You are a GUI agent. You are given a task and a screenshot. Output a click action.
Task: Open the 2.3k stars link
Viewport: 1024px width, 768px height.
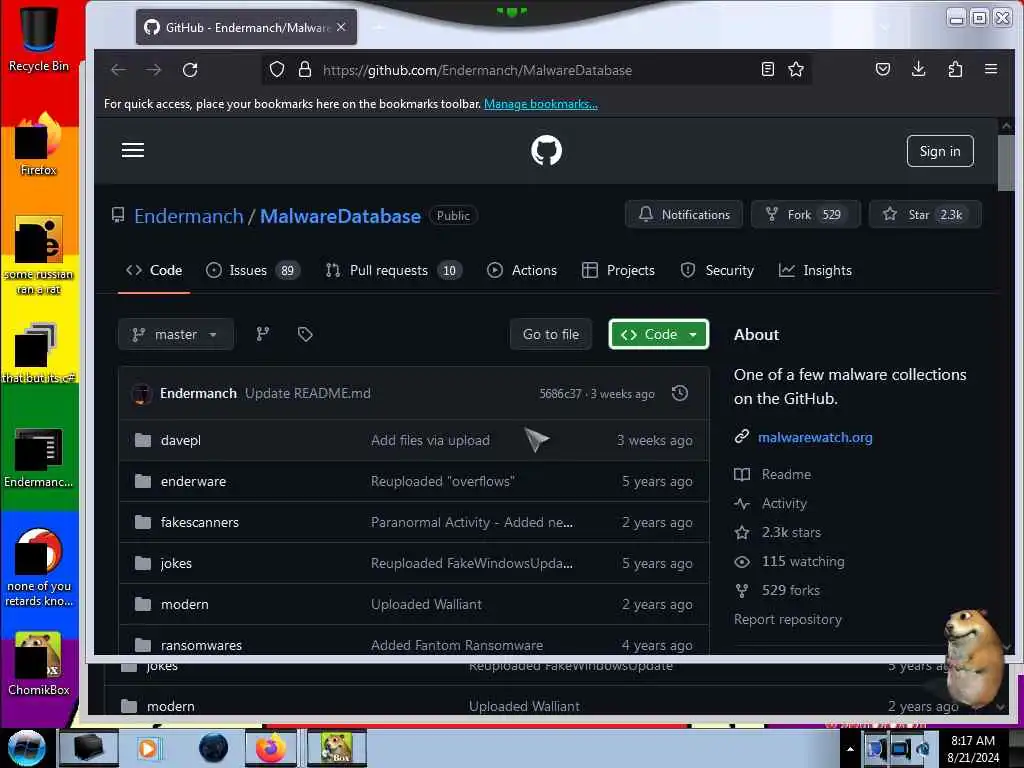point(791,532)
